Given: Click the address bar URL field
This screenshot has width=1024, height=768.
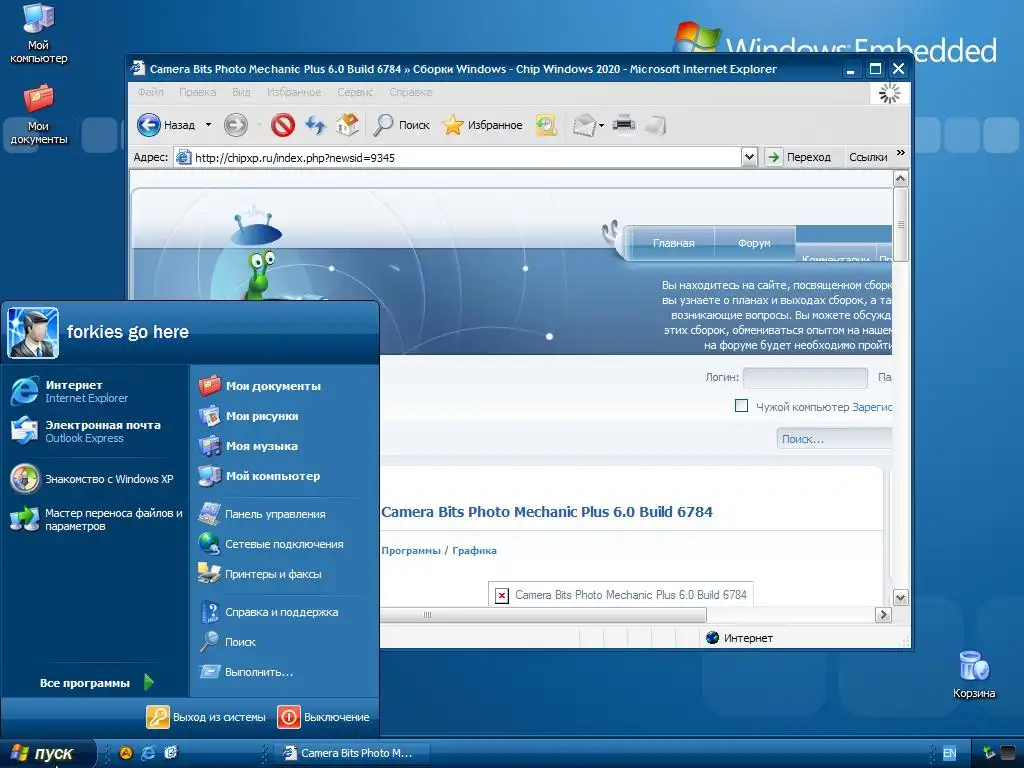Looking at the screenshot, I should pyautogui.click(x=457, y=157).
